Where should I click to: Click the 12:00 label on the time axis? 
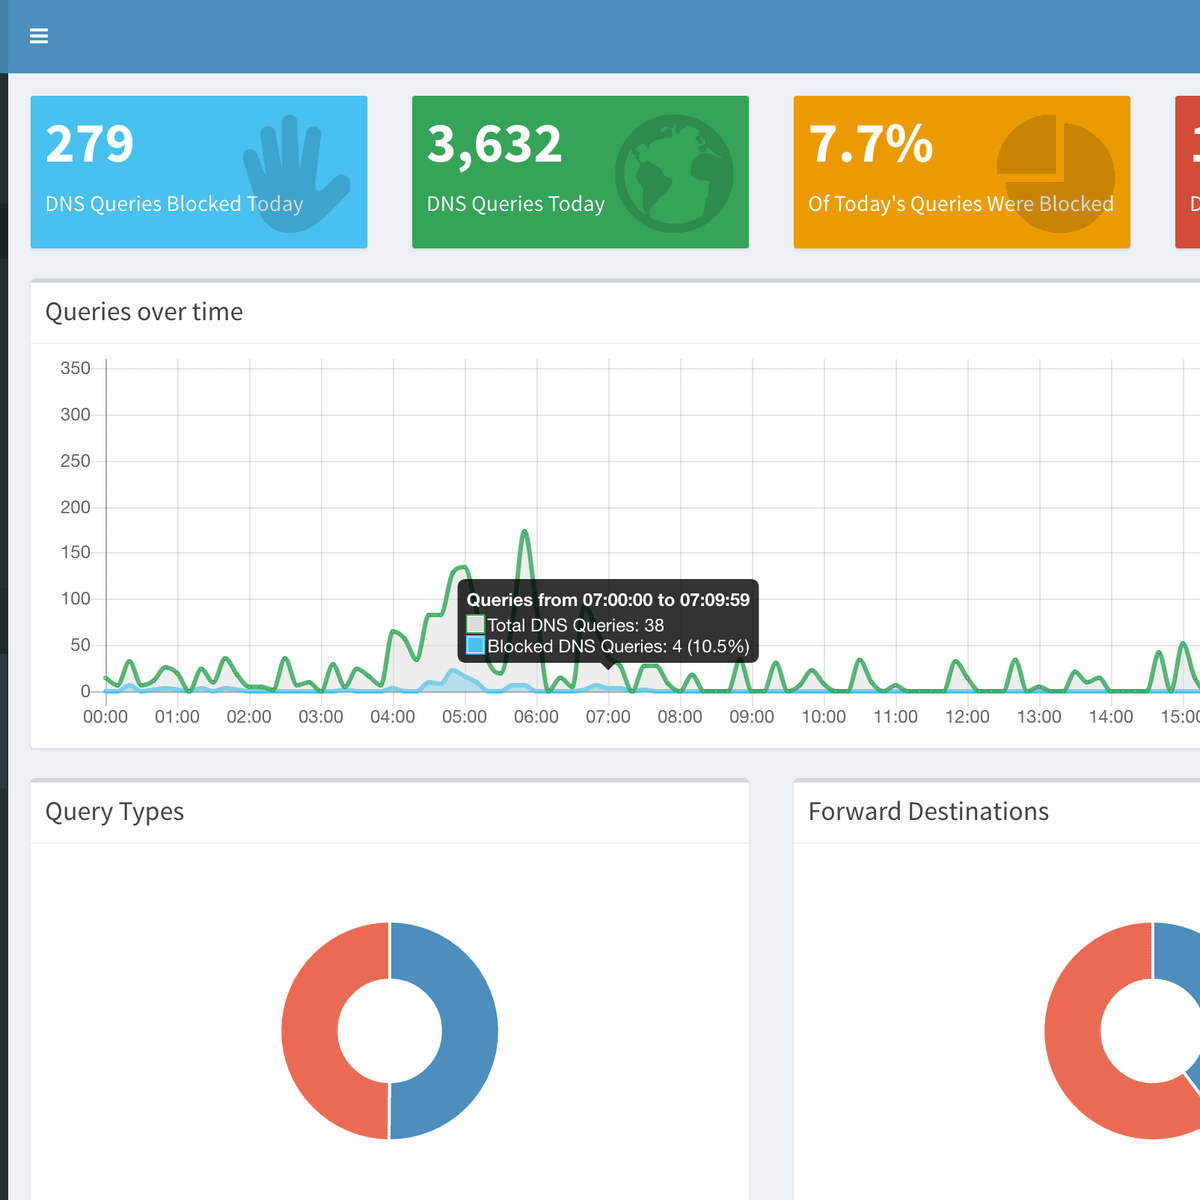[967, 717]
